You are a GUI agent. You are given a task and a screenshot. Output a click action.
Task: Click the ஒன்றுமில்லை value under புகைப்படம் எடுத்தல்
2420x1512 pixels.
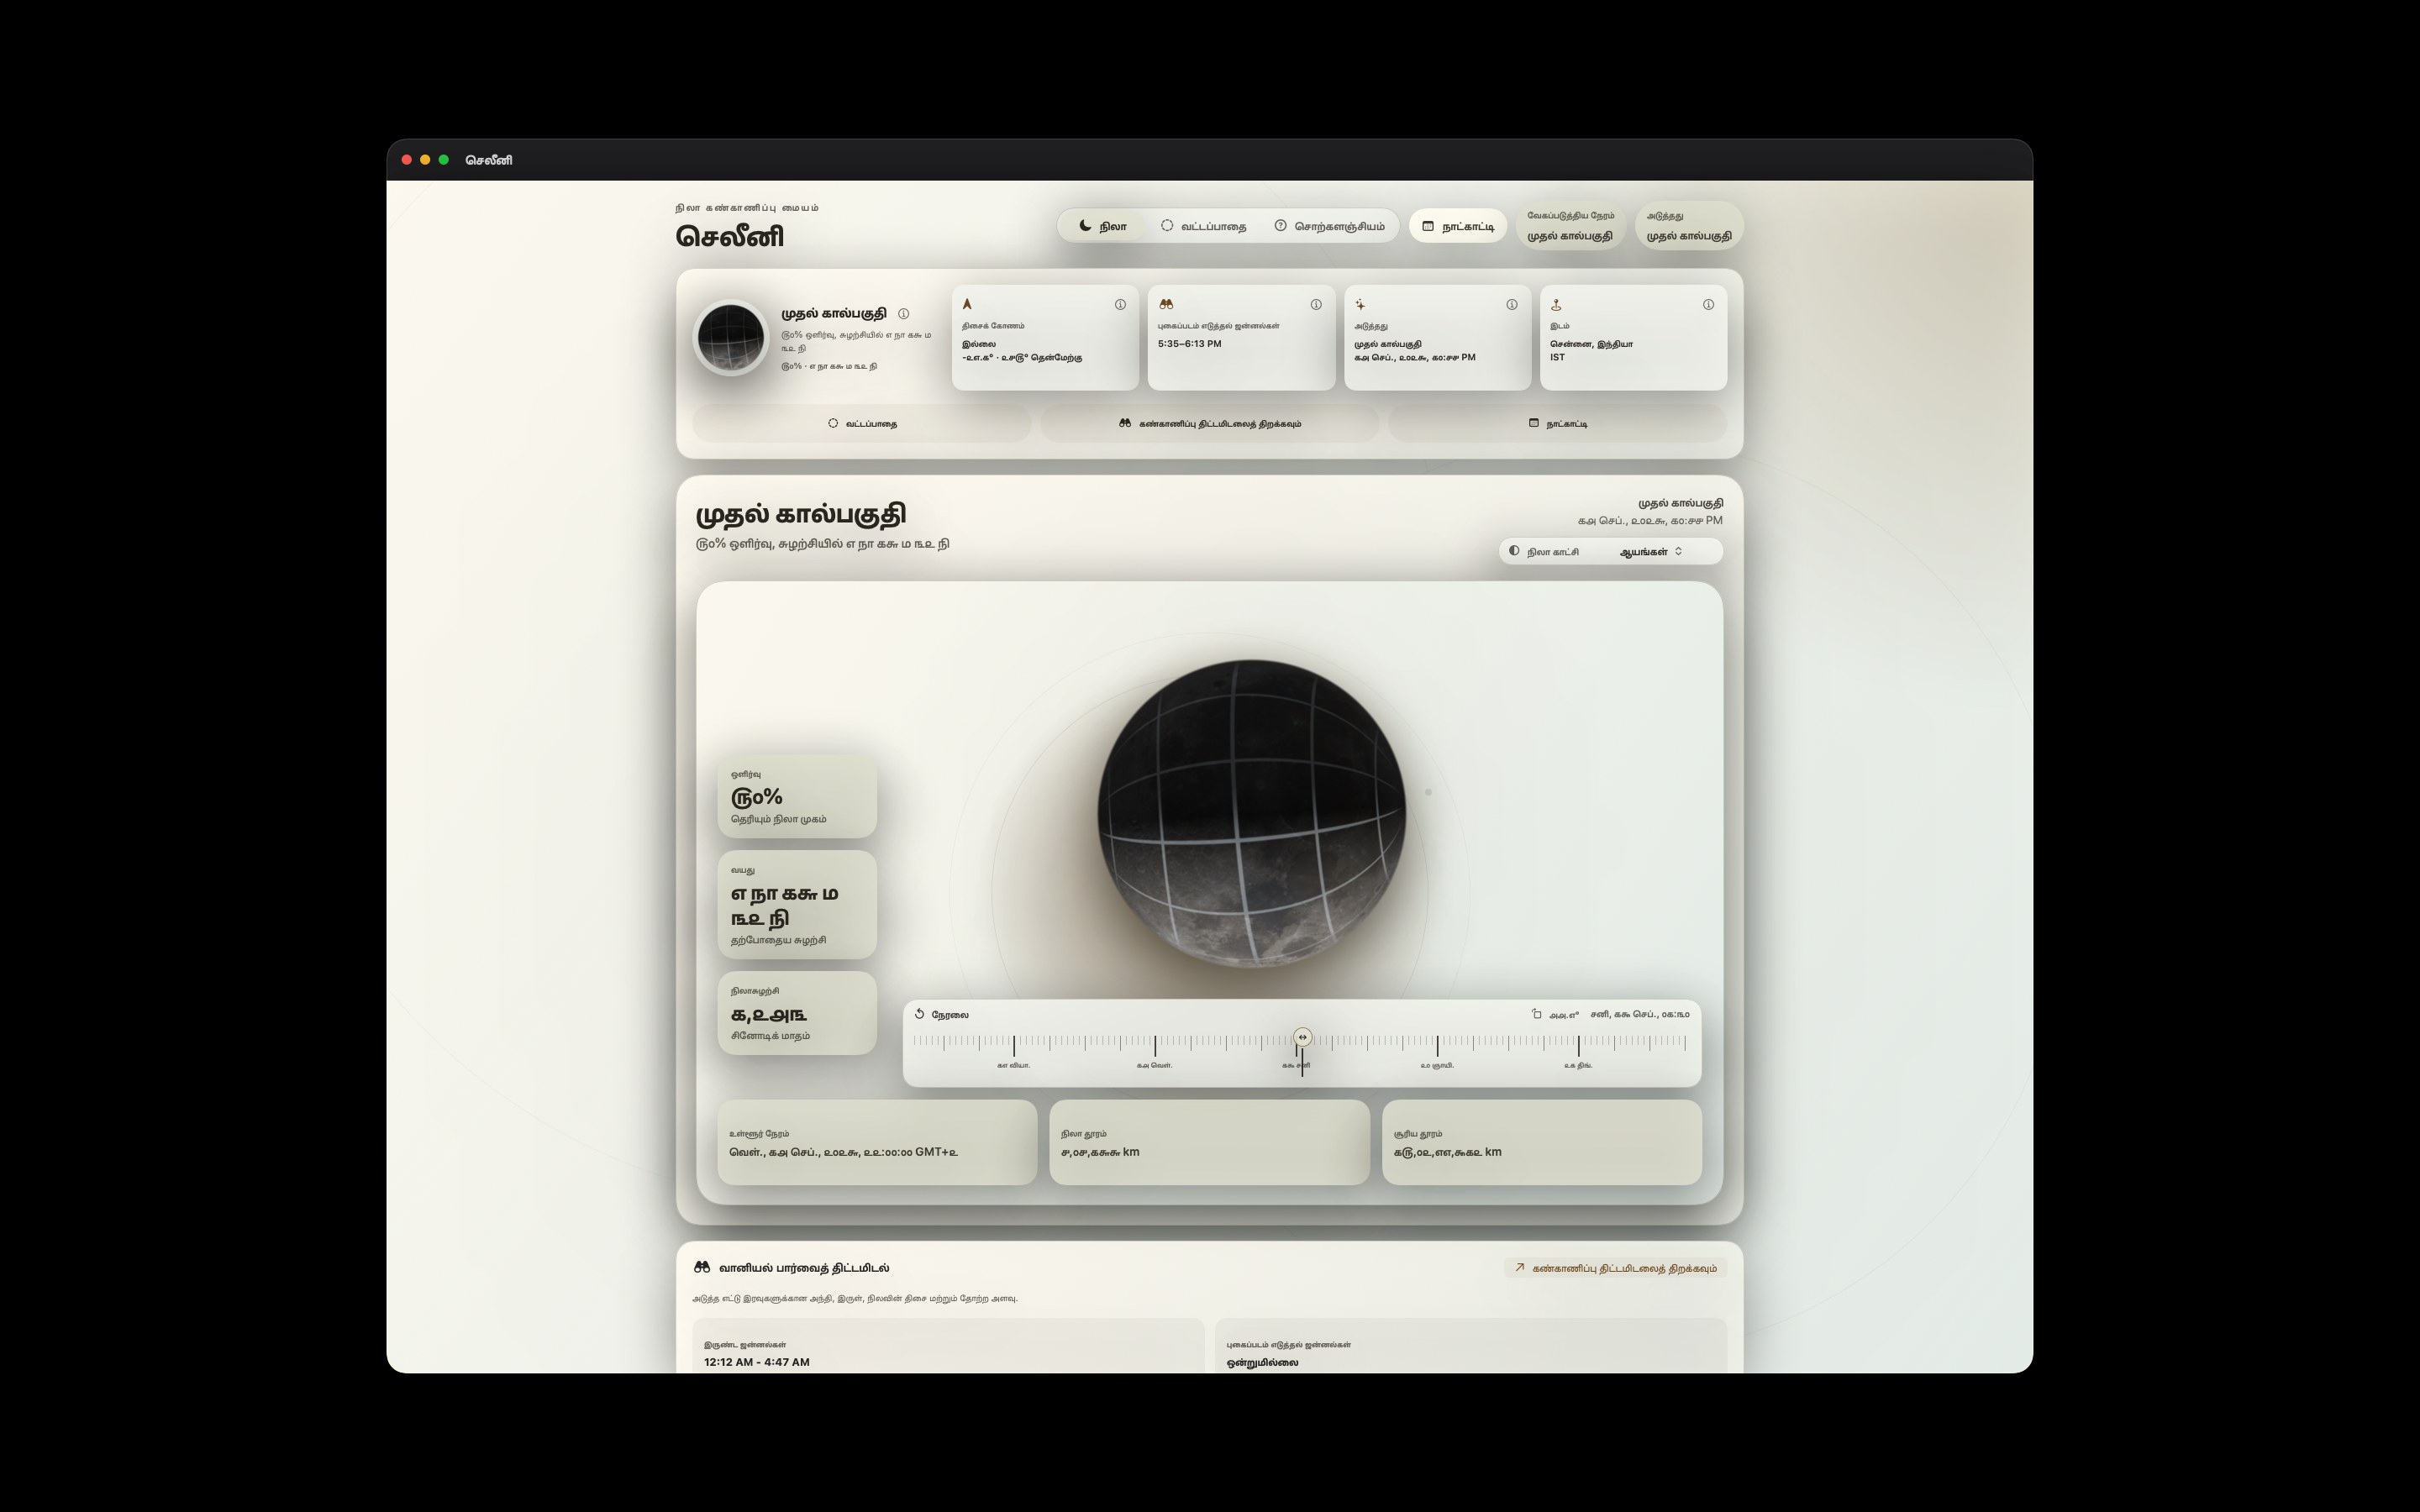point(1262,1362)
